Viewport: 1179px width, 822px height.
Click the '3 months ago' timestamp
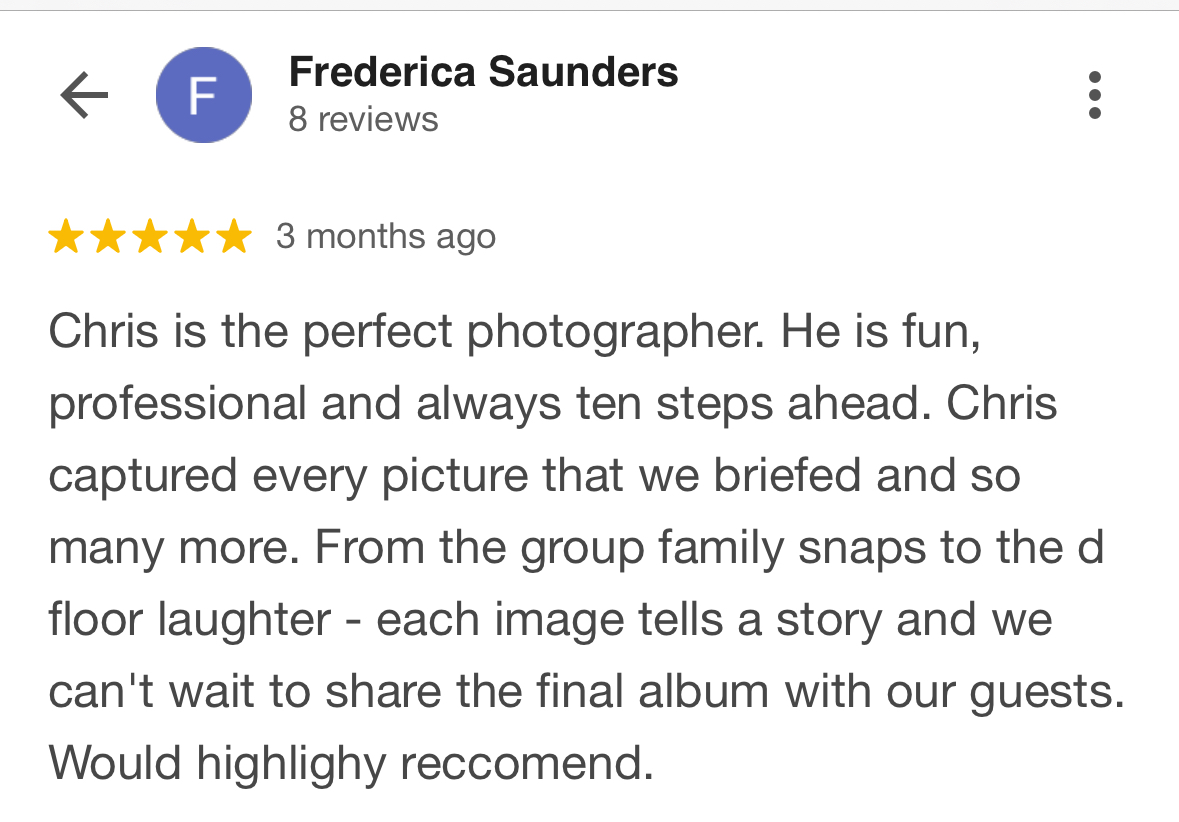coord(386,237)
